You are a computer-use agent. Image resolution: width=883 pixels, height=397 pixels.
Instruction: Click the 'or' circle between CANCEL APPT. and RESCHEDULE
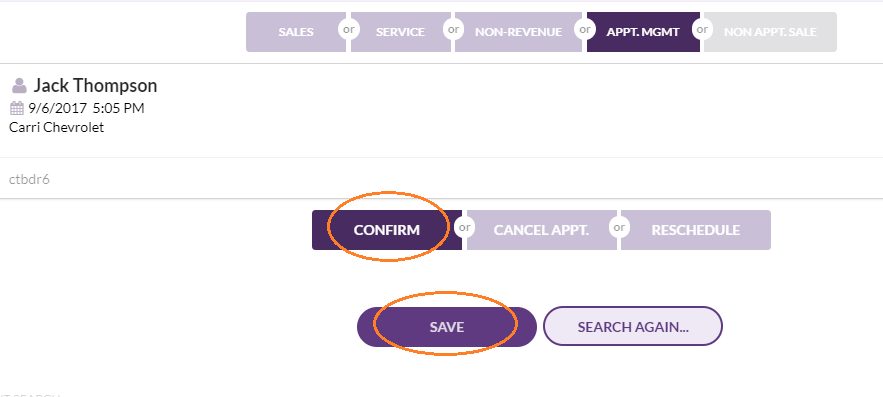(619, 228)
